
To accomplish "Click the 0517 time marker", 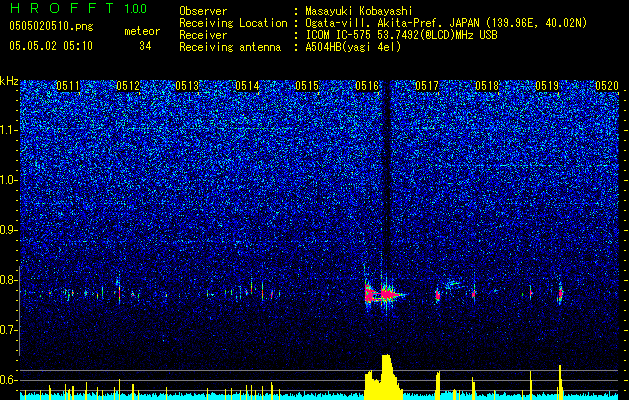I will pos(427,86).
